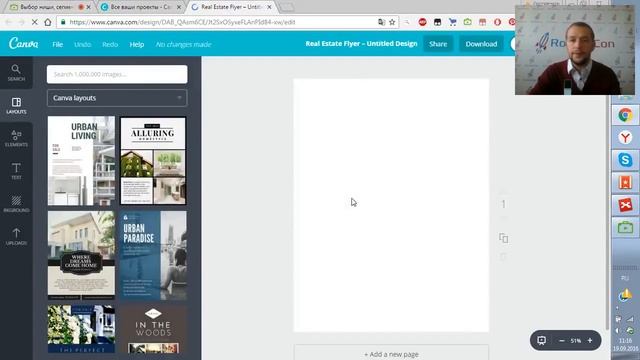Close the second Canva projects tab
The height and width of the screenshot is (360, 640).
point(178,7)
